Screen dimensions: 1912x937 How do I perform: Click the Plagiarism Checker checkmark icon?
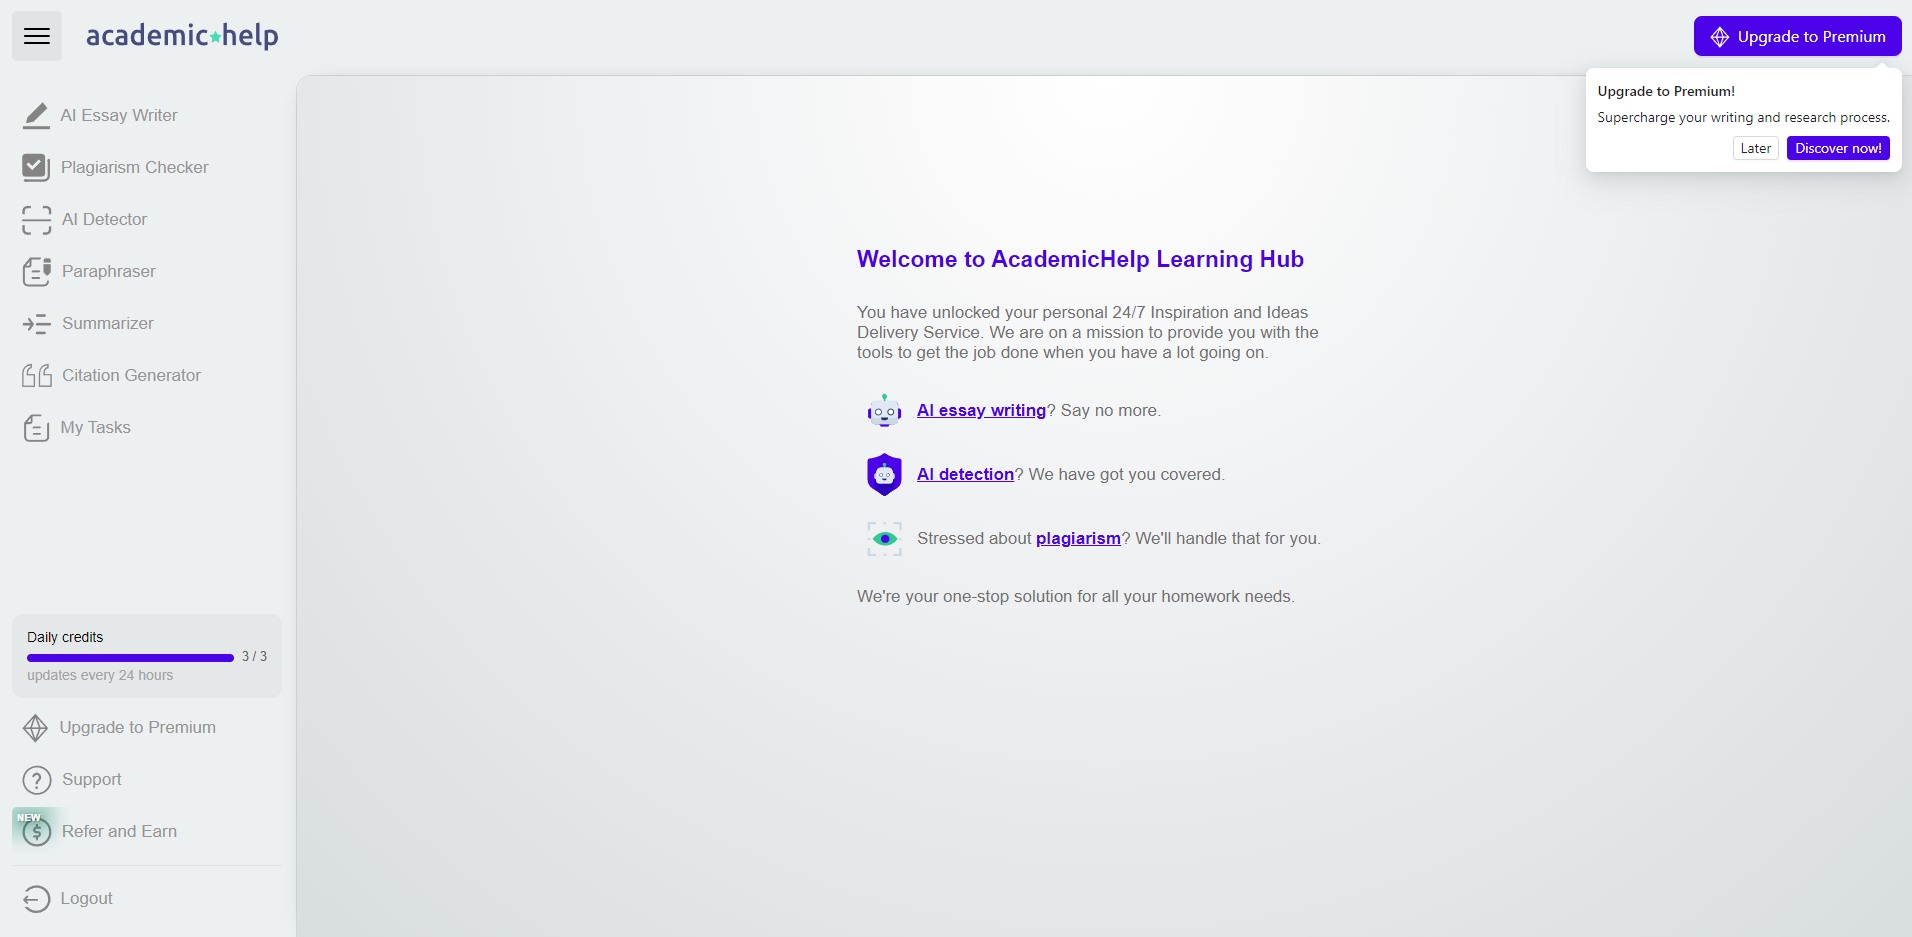tap(36, 167)
